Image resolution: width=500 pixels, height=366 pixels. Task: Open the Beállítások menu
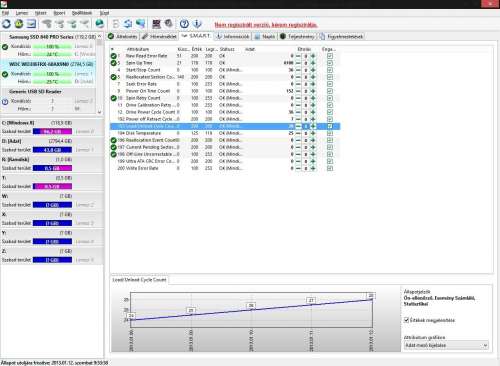coord(82,13)
